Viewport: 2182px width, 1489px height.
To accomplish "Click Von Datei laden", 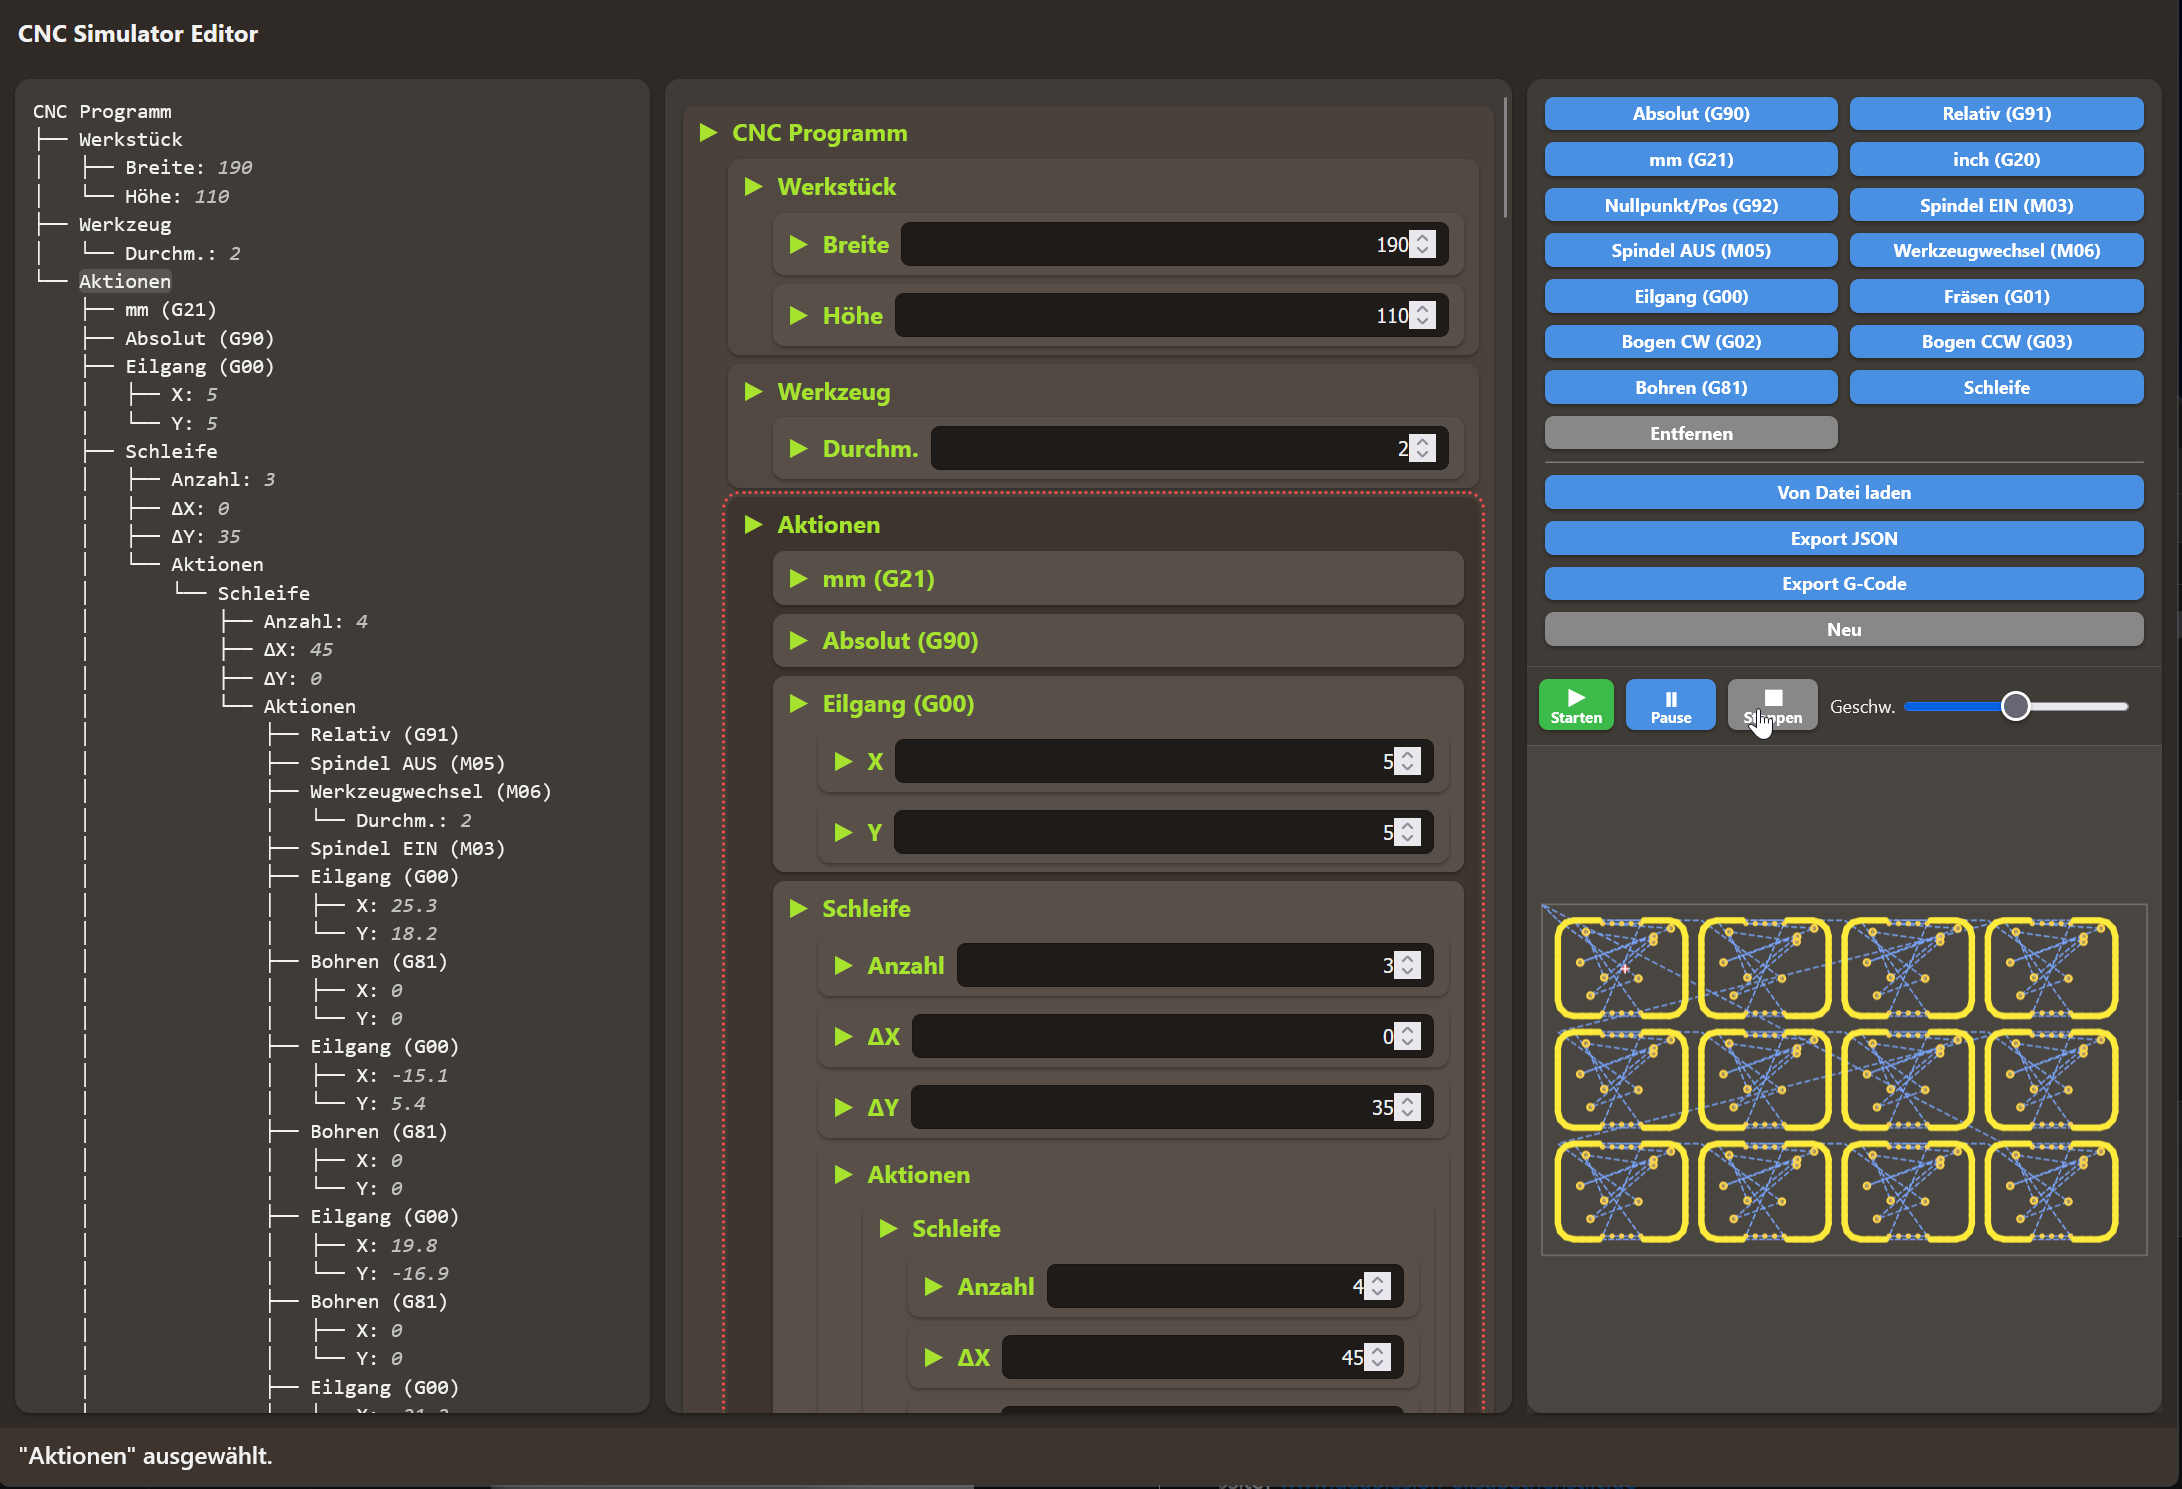I will [1844, 492].
